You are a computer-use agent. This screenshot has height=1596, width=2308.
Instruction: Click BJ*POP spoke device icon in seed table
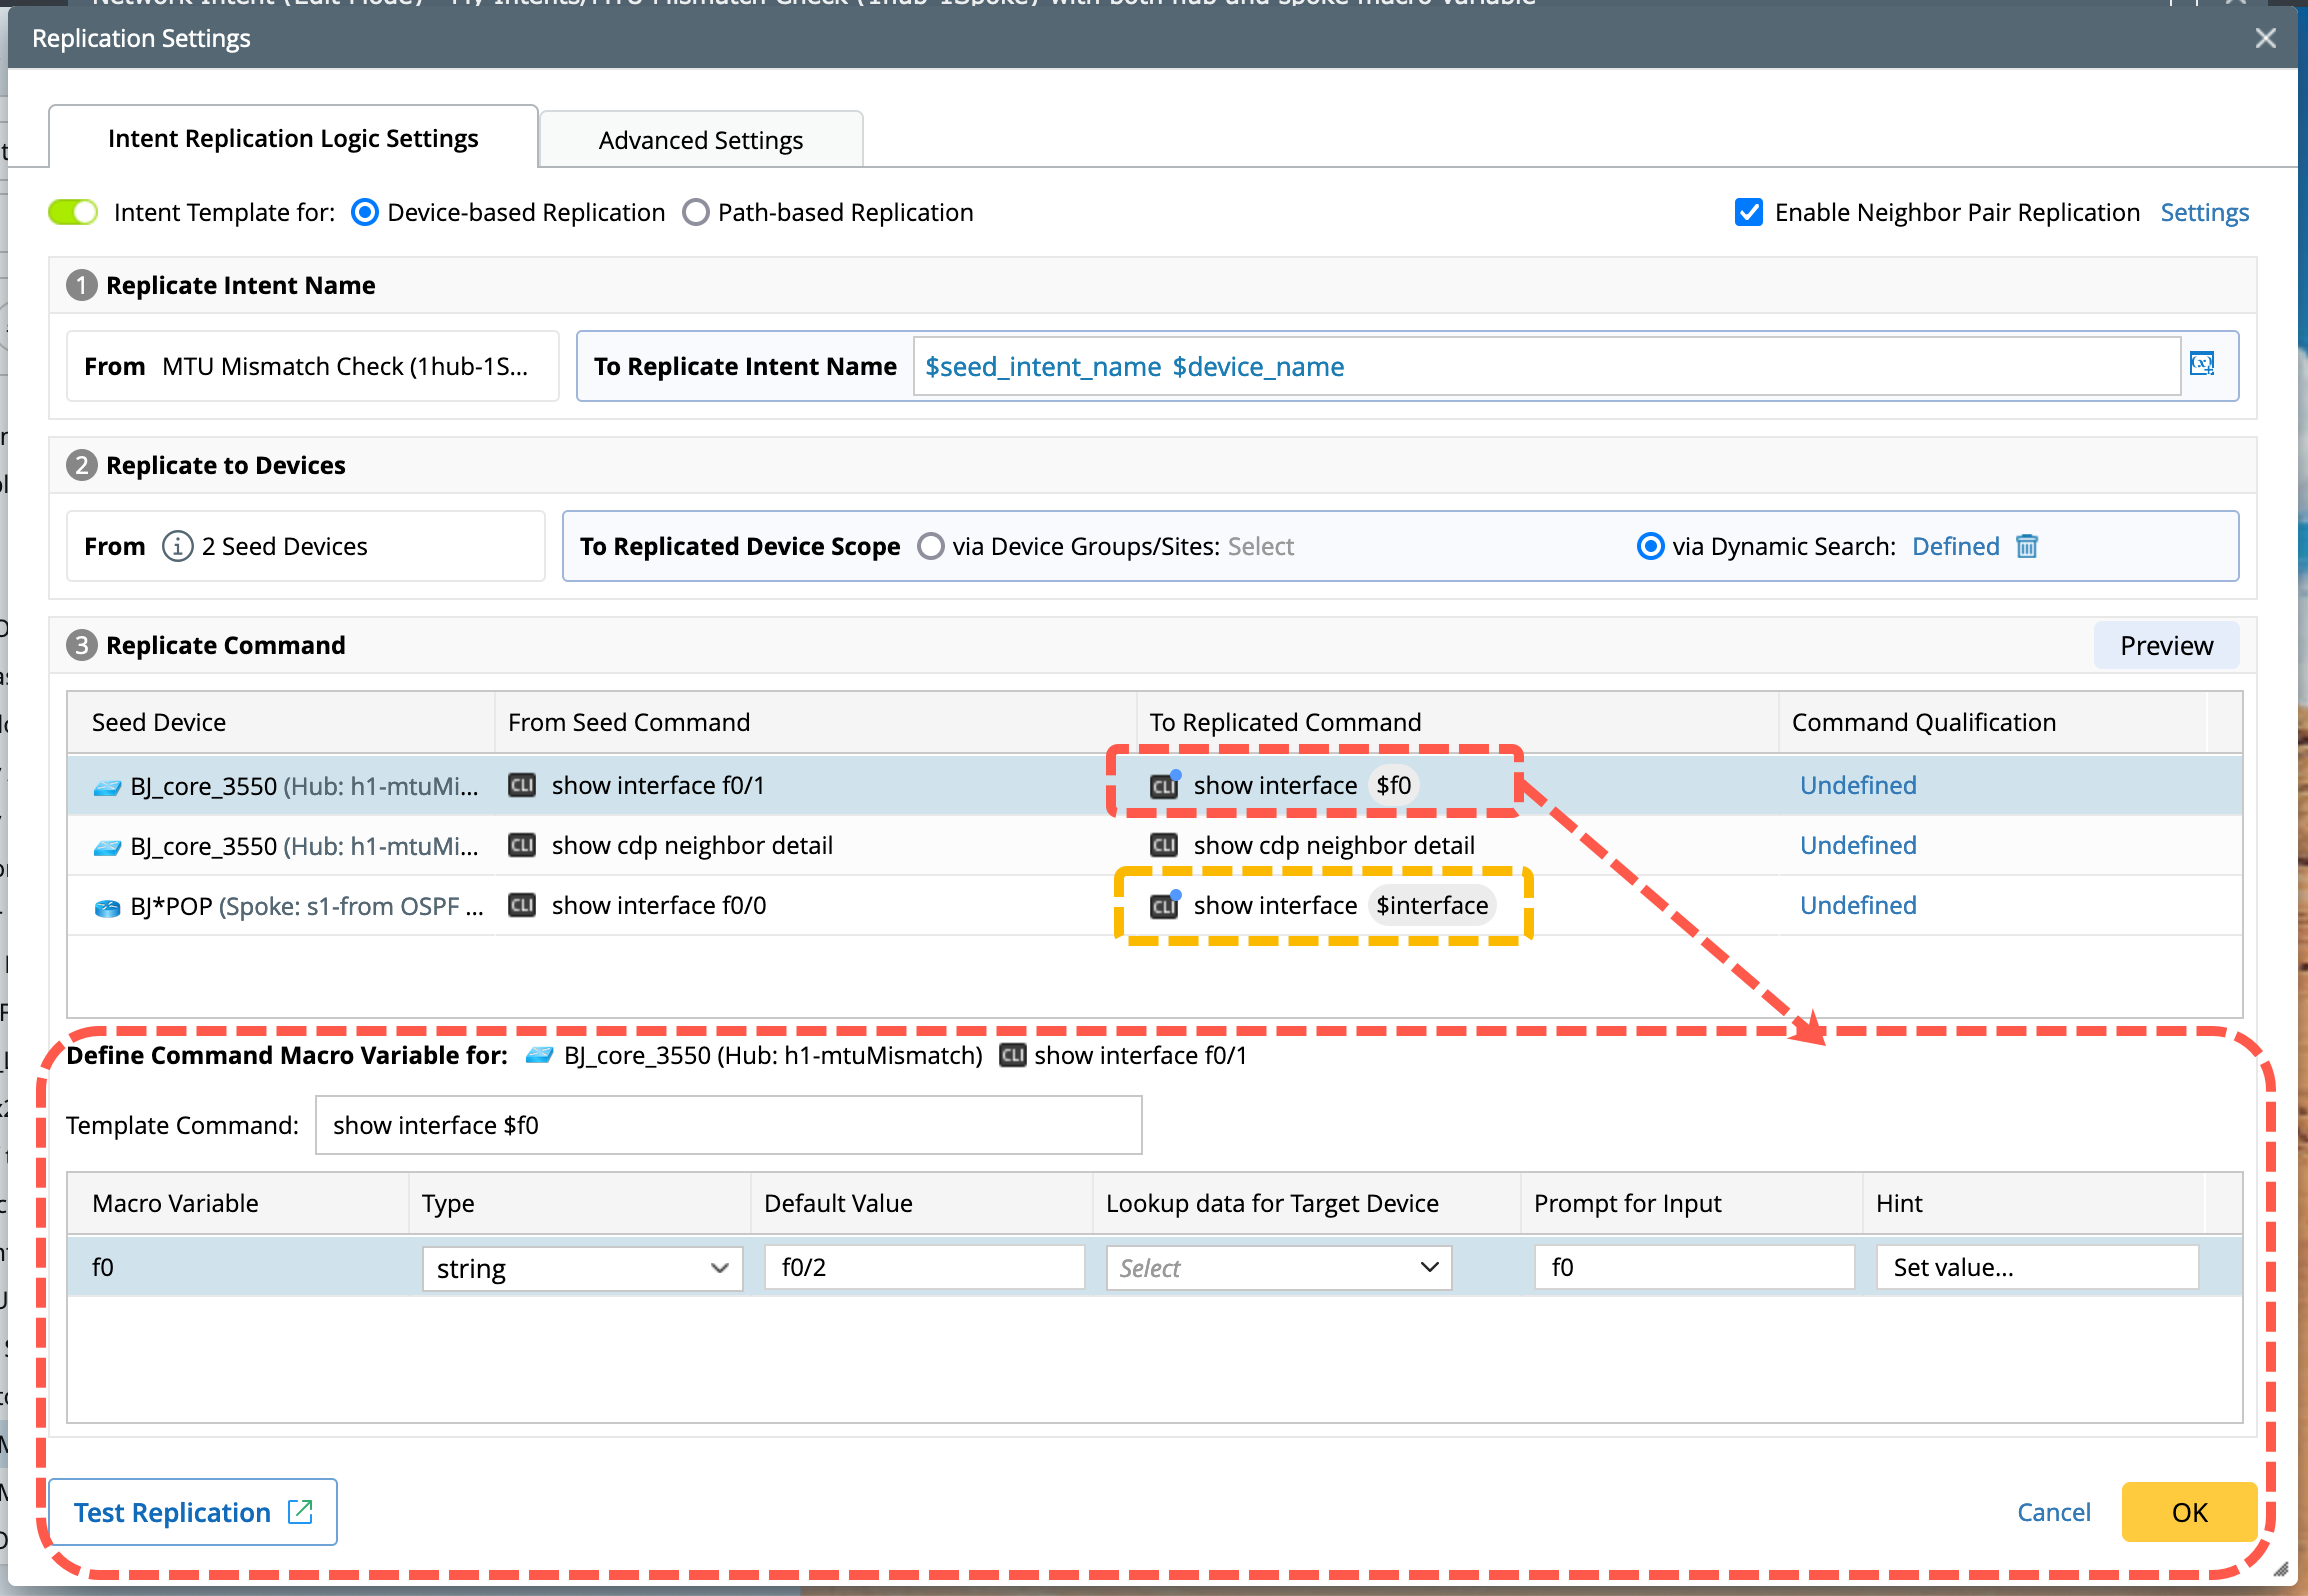coord(107,907)
